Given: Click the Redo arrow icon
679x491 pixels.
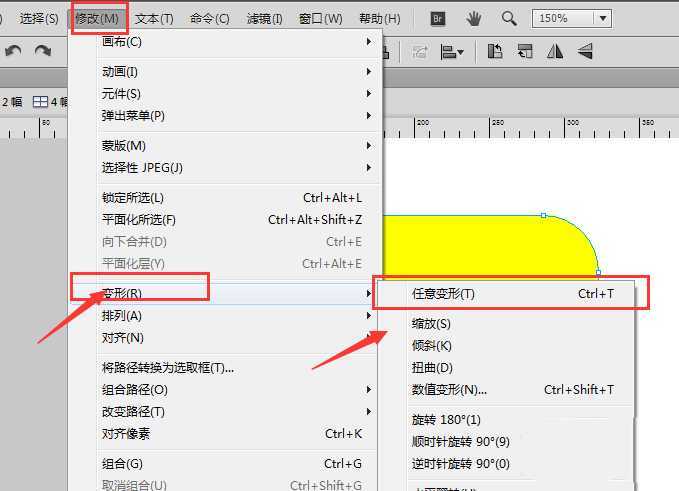Looking at the screenshot, I should [43, 51].
